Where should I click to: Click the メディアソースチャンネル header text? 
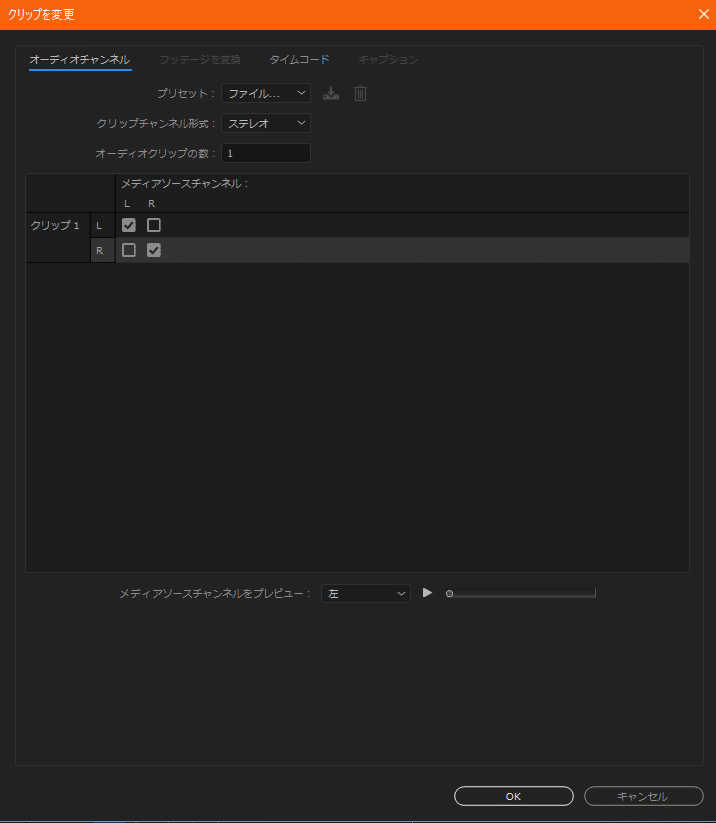coord(184,184)
